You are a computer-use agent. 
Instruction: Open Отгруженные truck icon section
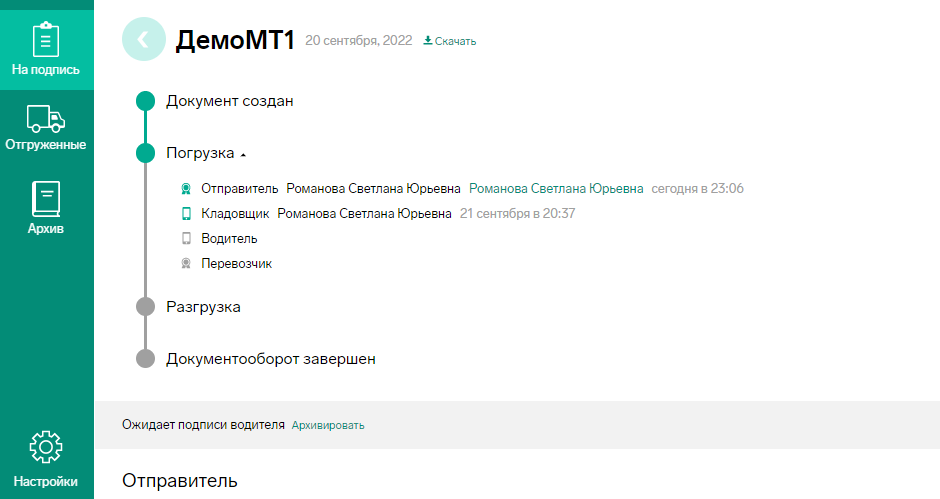(x=46, y=128)
